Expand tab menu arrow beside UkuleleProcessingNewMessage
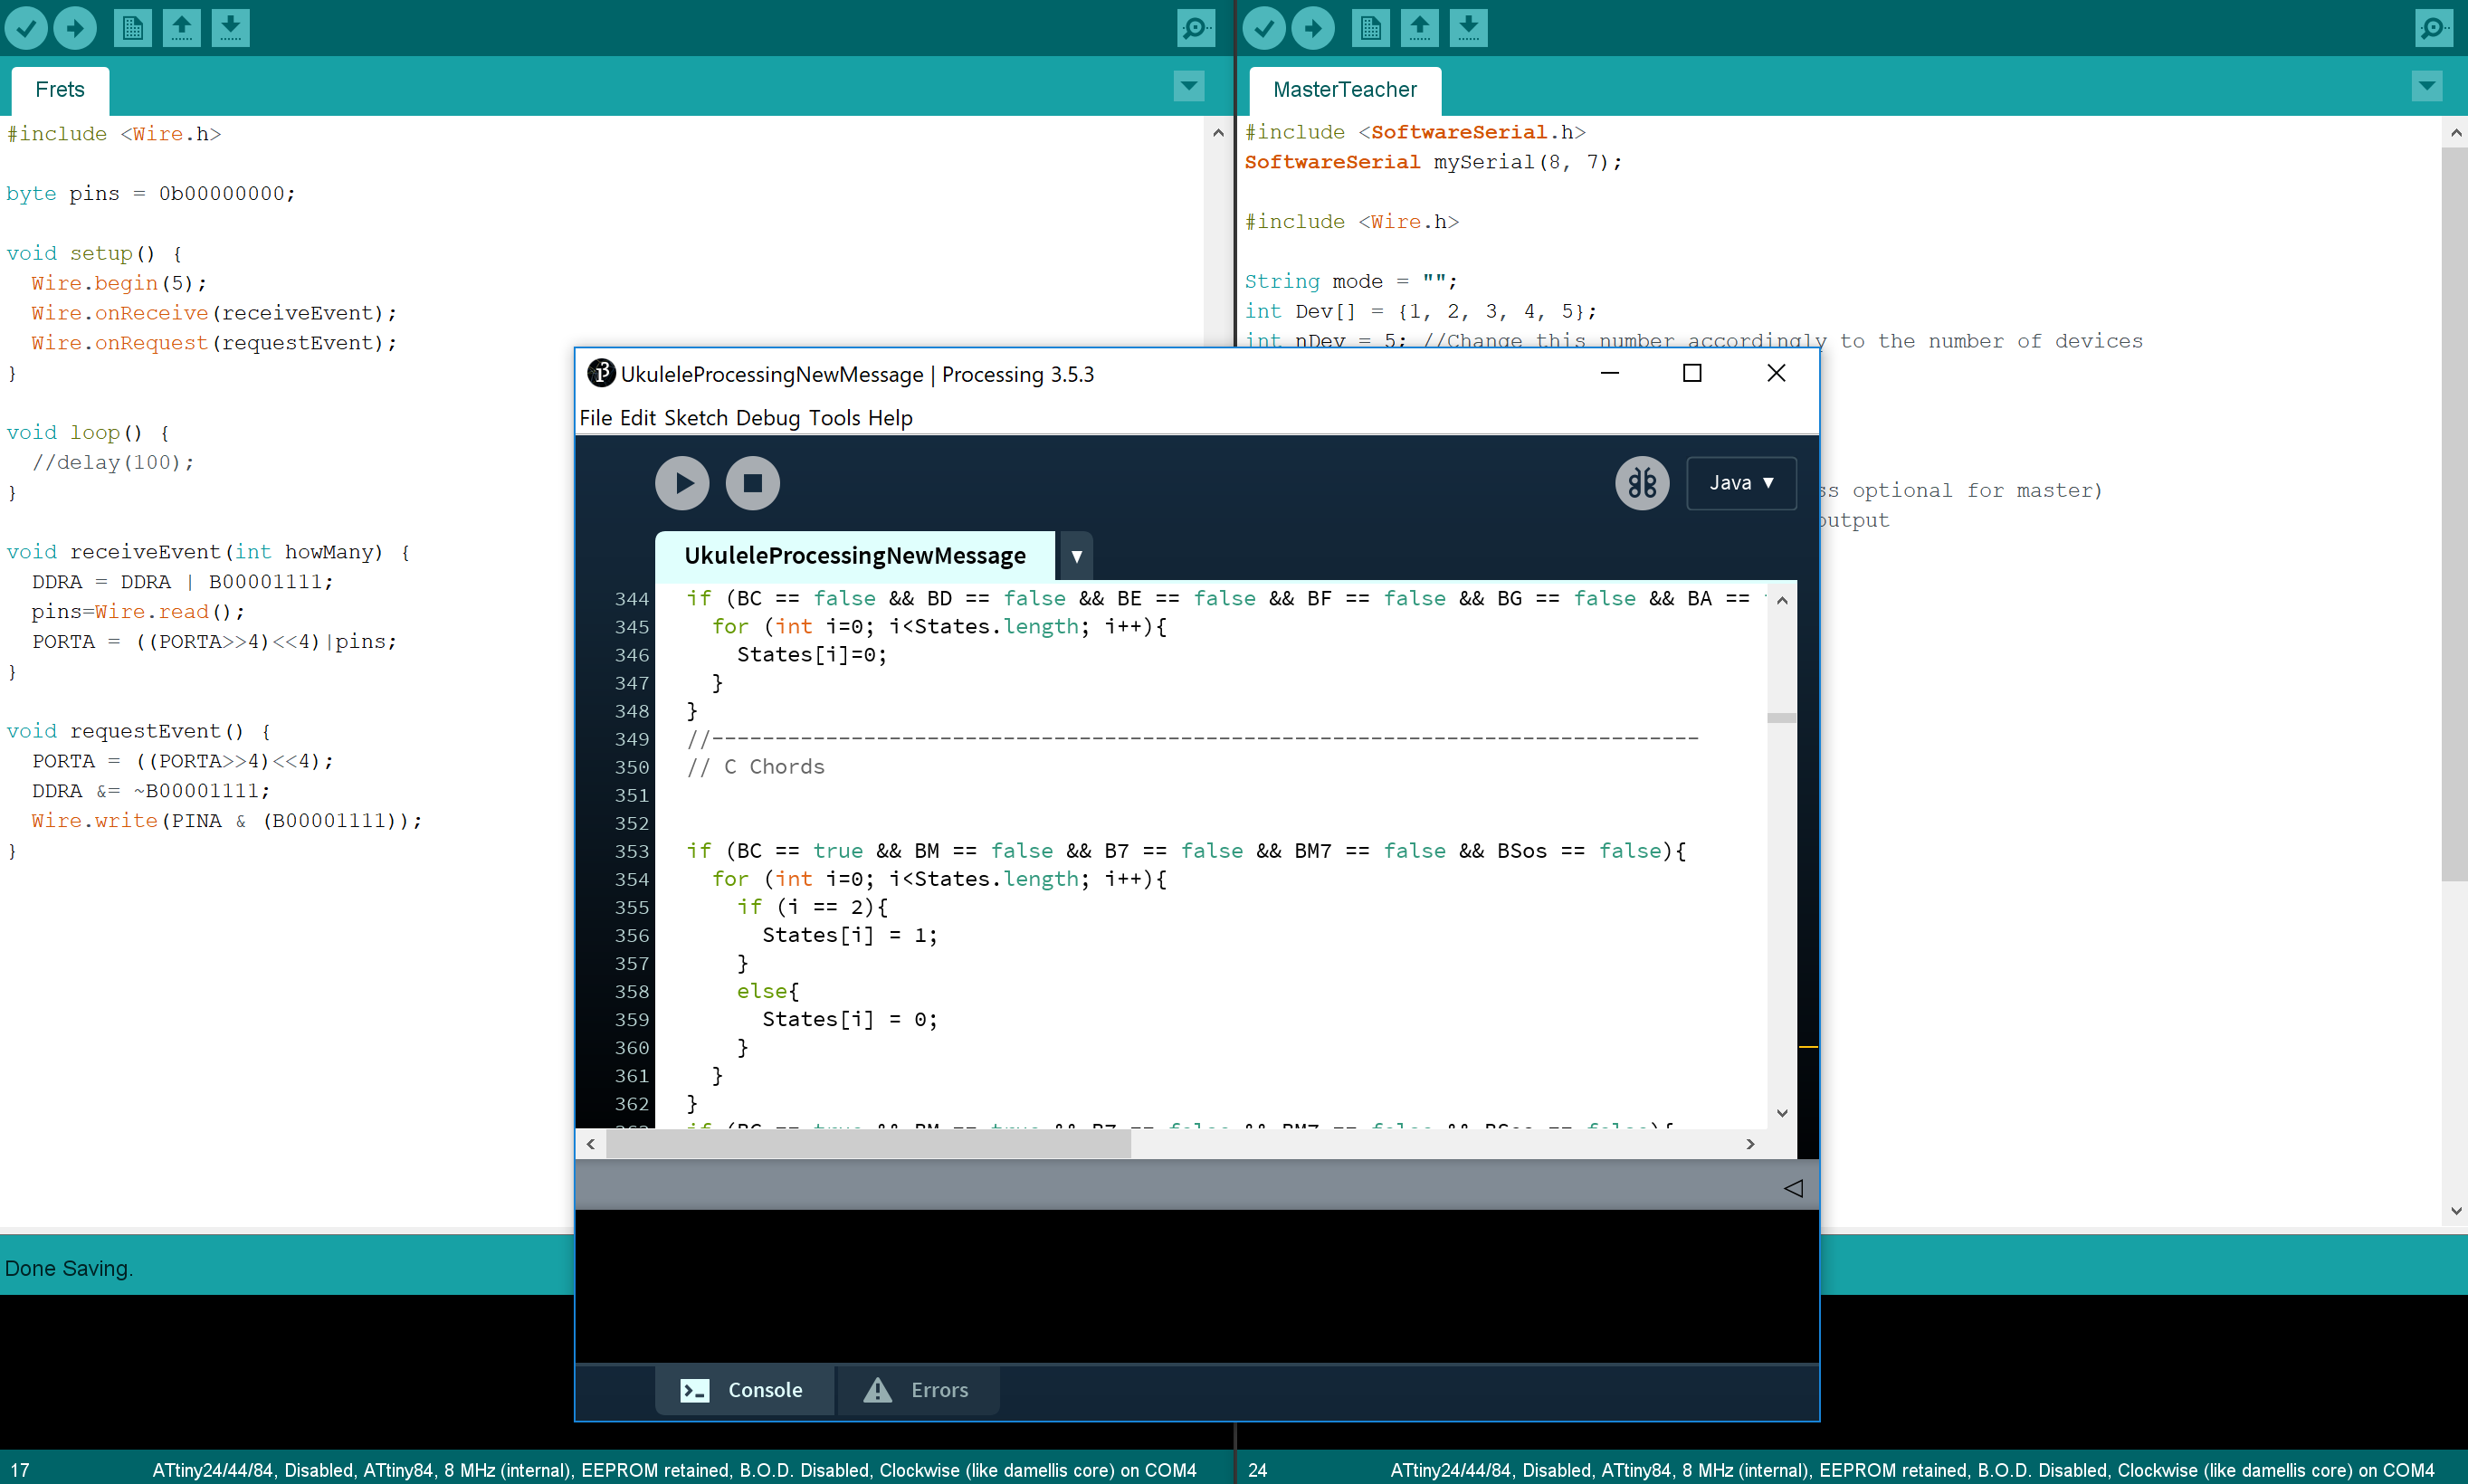Screen dimensions: 2468x1484 [x=1076, y=556]
